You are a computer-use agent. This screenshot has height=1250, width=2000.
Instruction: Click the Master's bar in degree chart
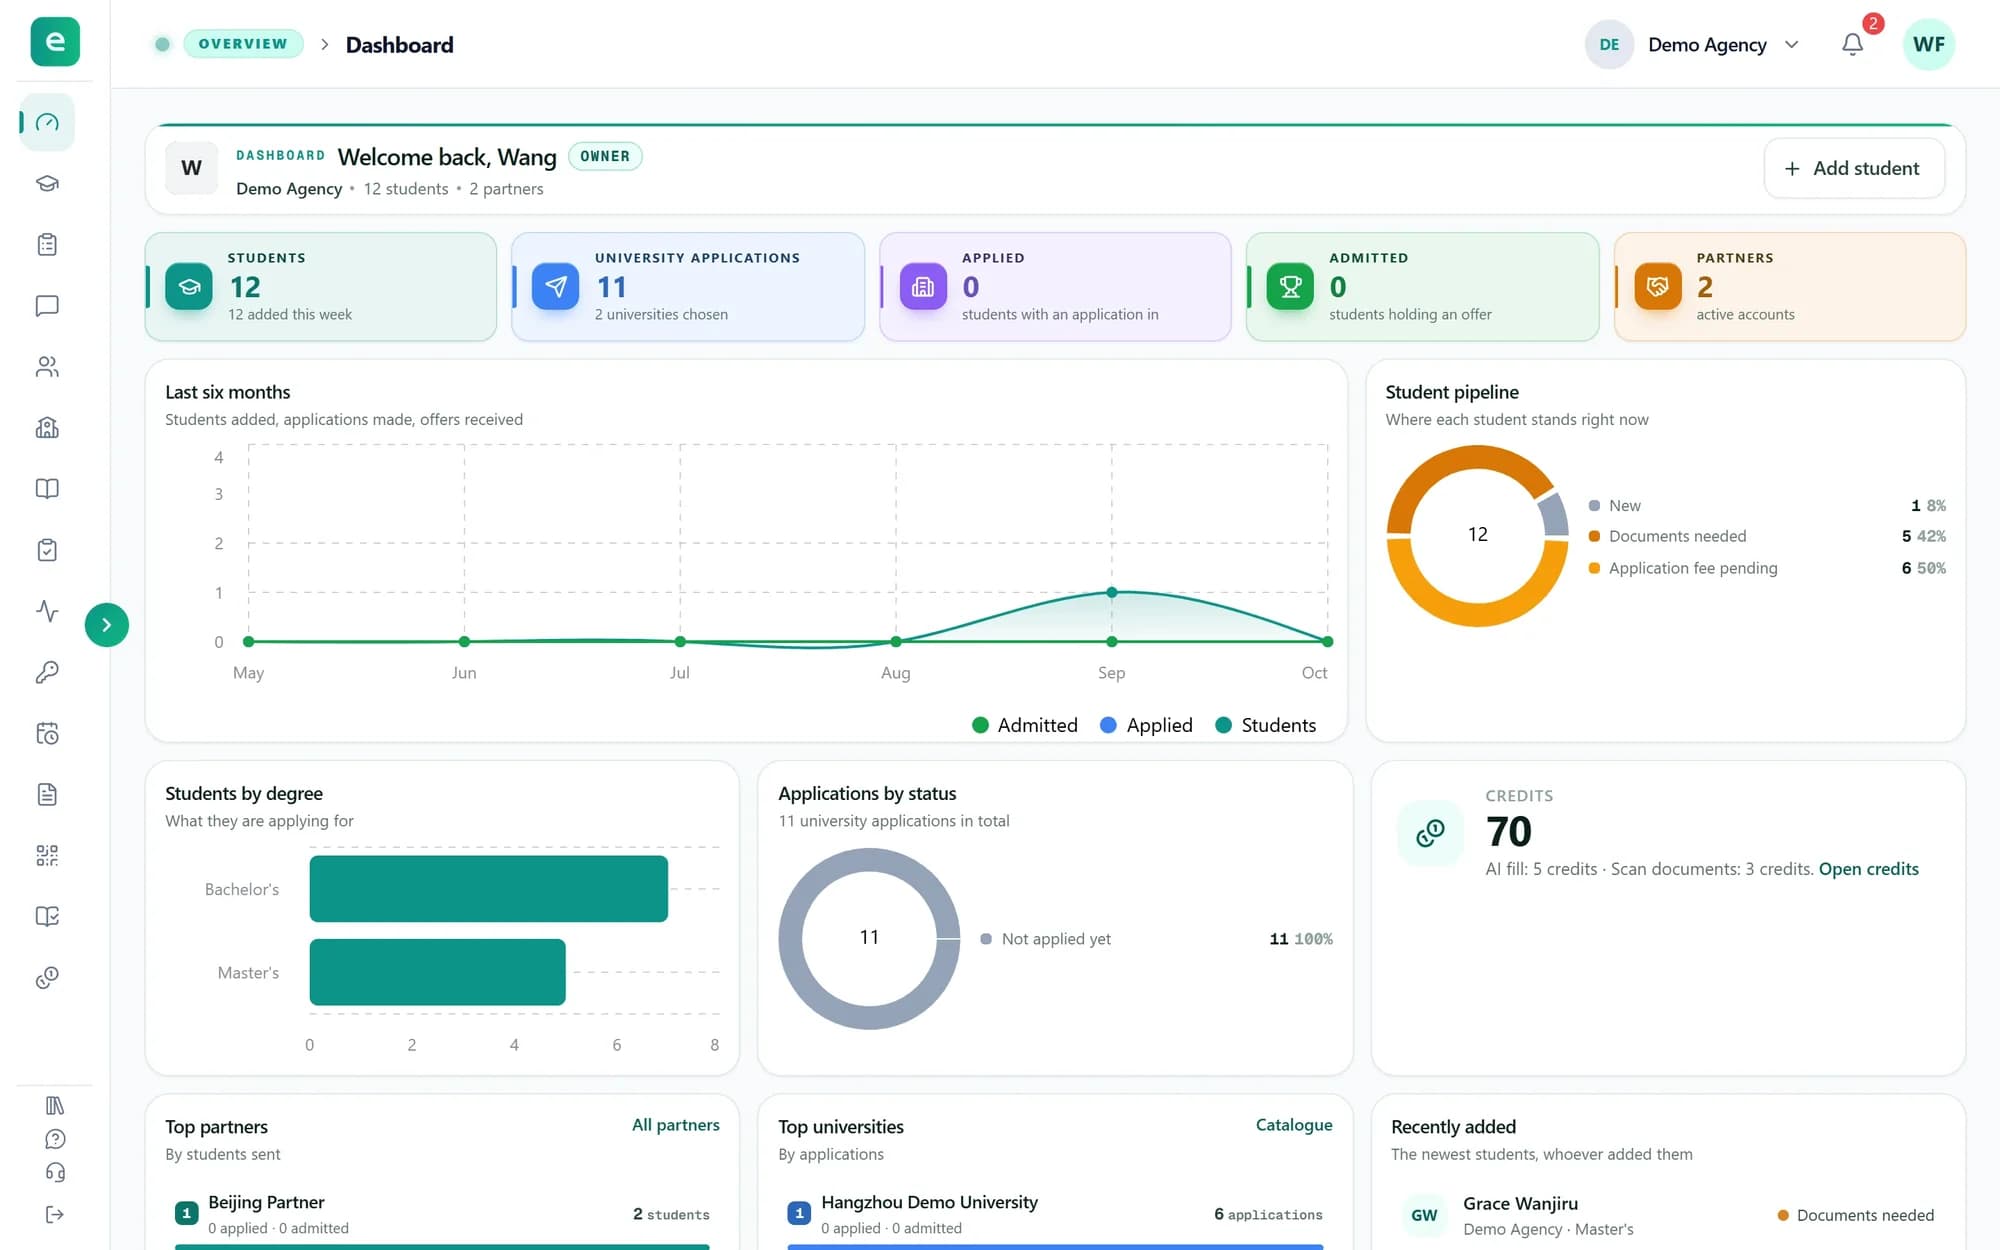(438, 972)
